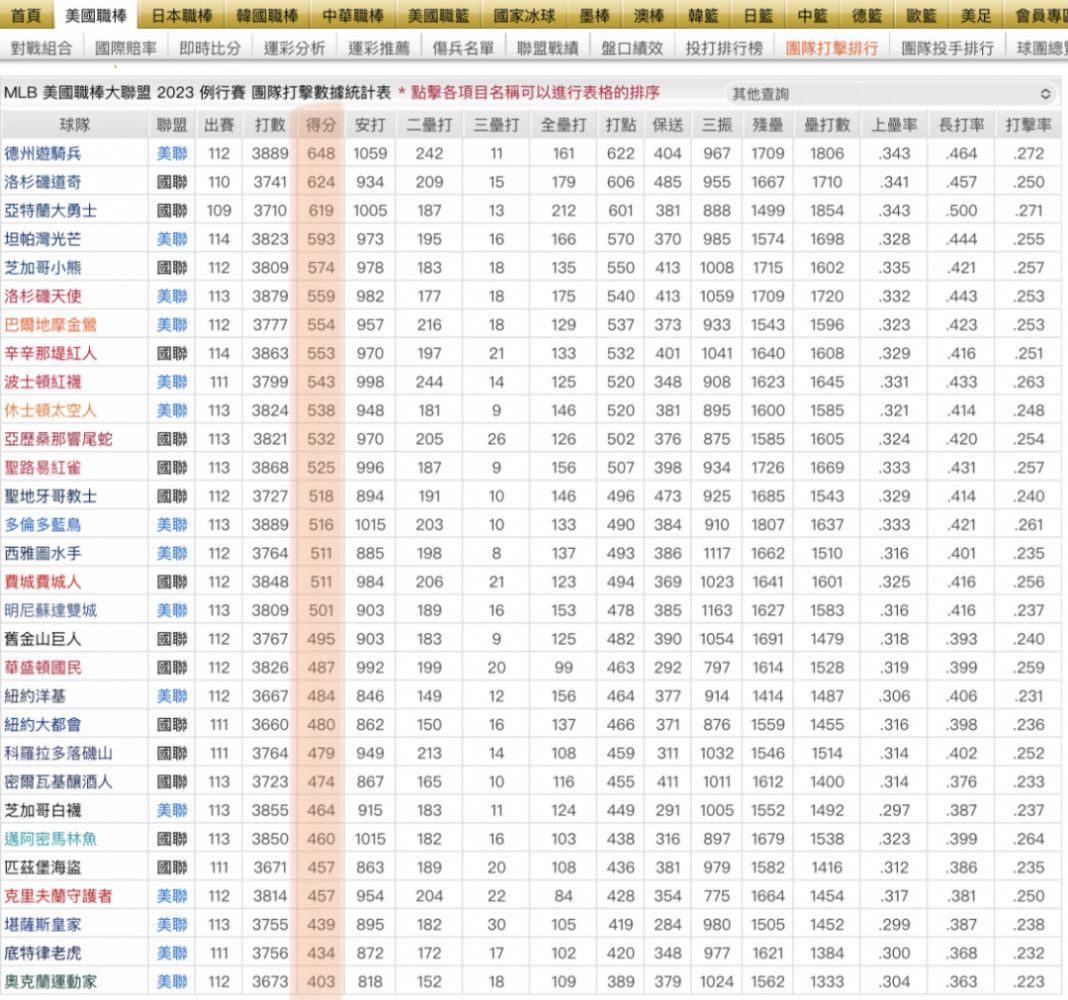Open the 巴爾地摩金鶯 team link
Screen dimensions: 1068x1000
(x=50, y=325)
